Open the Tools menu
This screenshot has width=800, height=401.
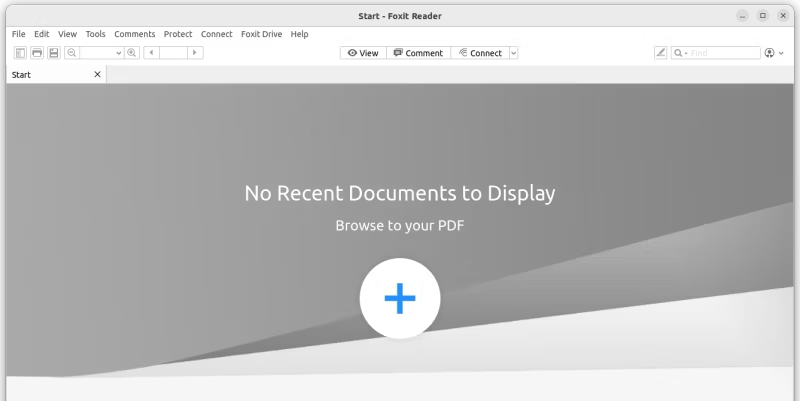tap(95, 34)
